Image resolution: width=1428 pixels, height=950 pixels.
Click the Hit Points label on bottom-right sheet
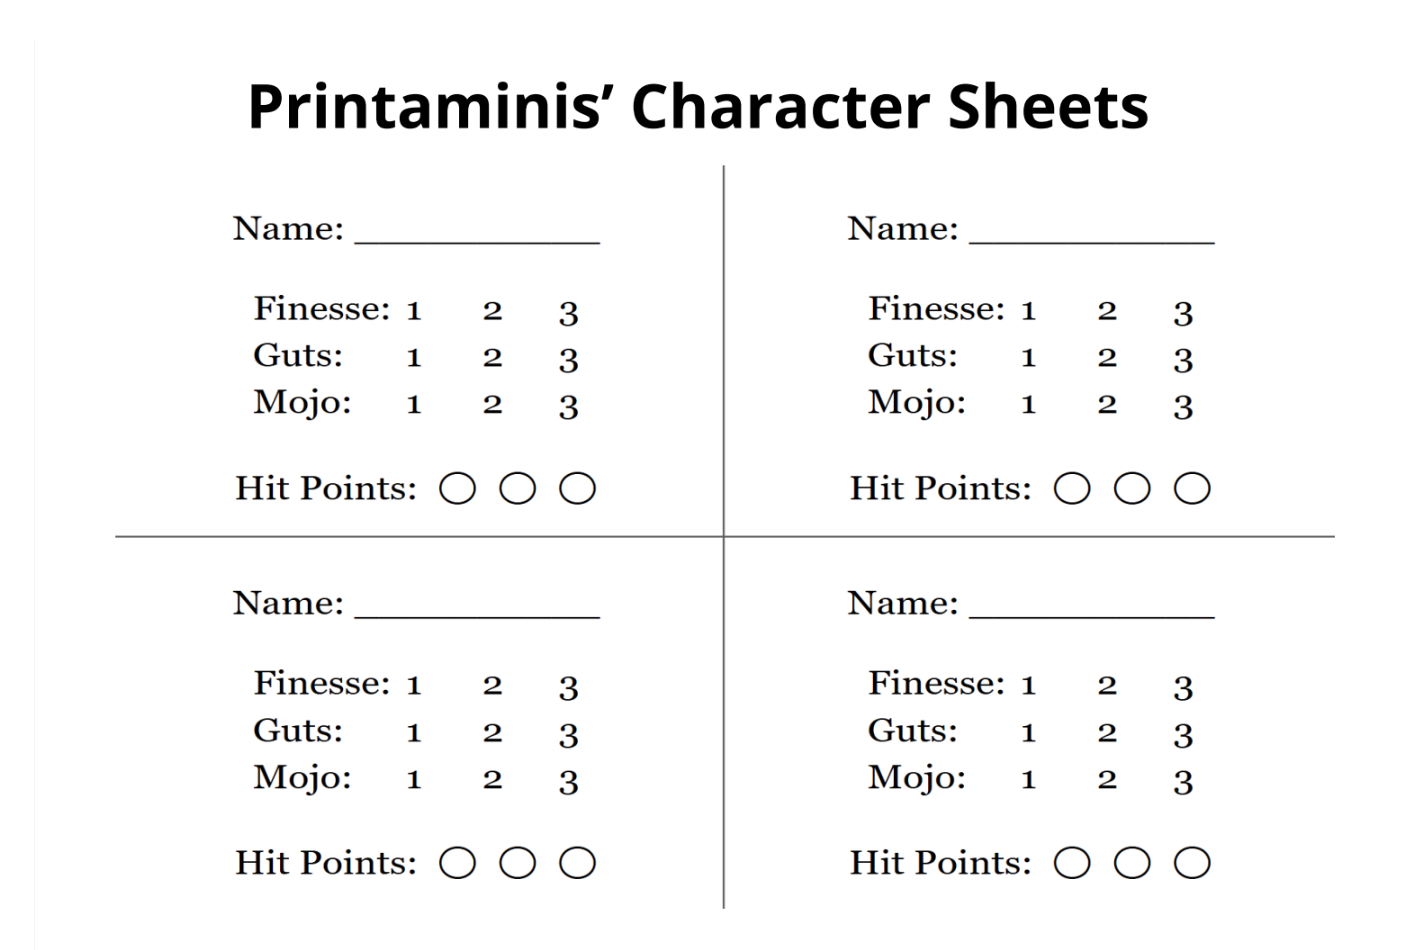(x=940, y=863)
